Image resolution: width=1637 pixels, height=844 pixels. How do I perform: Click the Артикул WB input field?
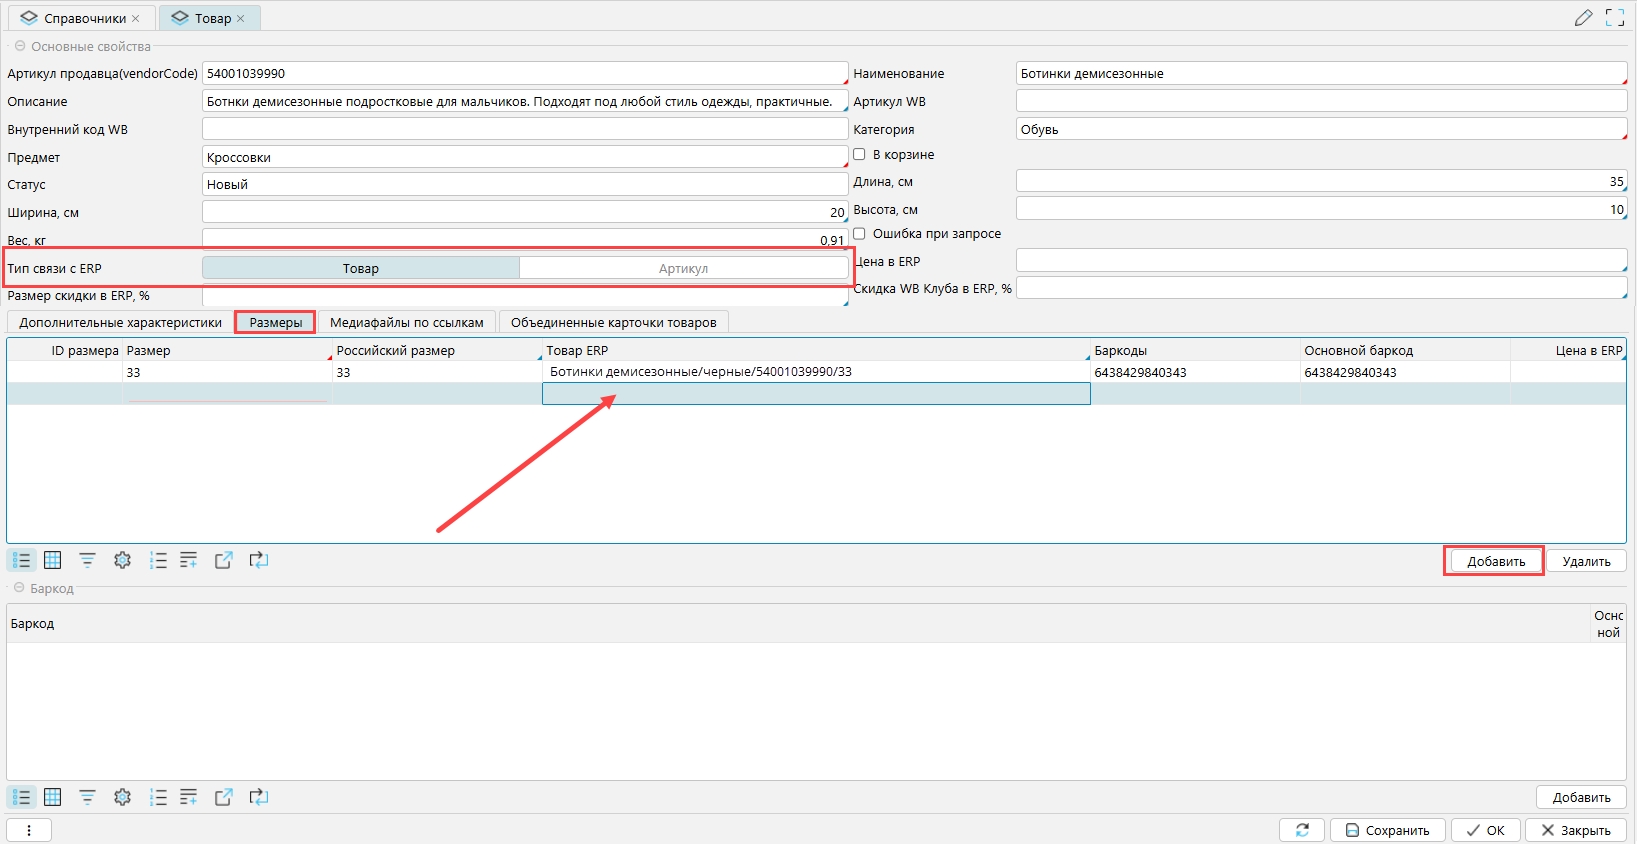[x=1321, y=101]
